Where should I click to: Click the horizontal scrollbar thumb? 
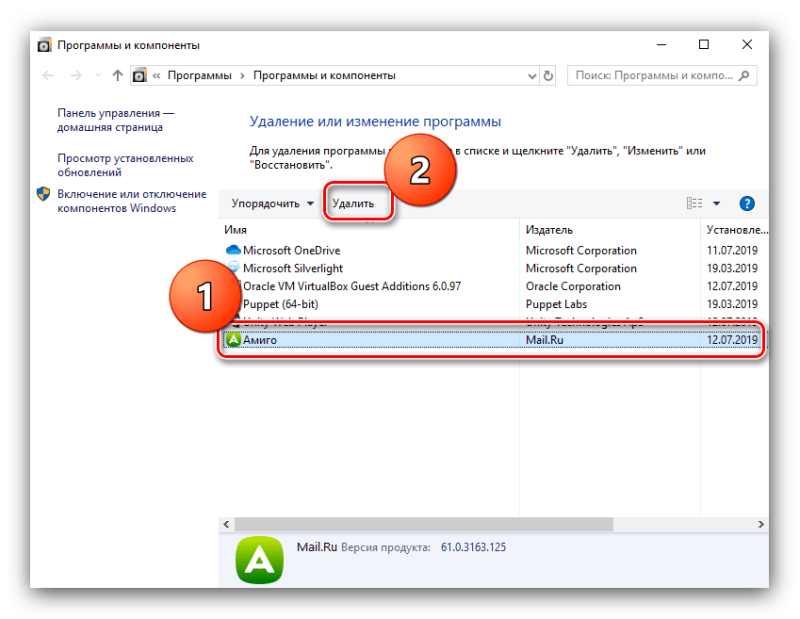pyautogui.click(x=423, y=524)
